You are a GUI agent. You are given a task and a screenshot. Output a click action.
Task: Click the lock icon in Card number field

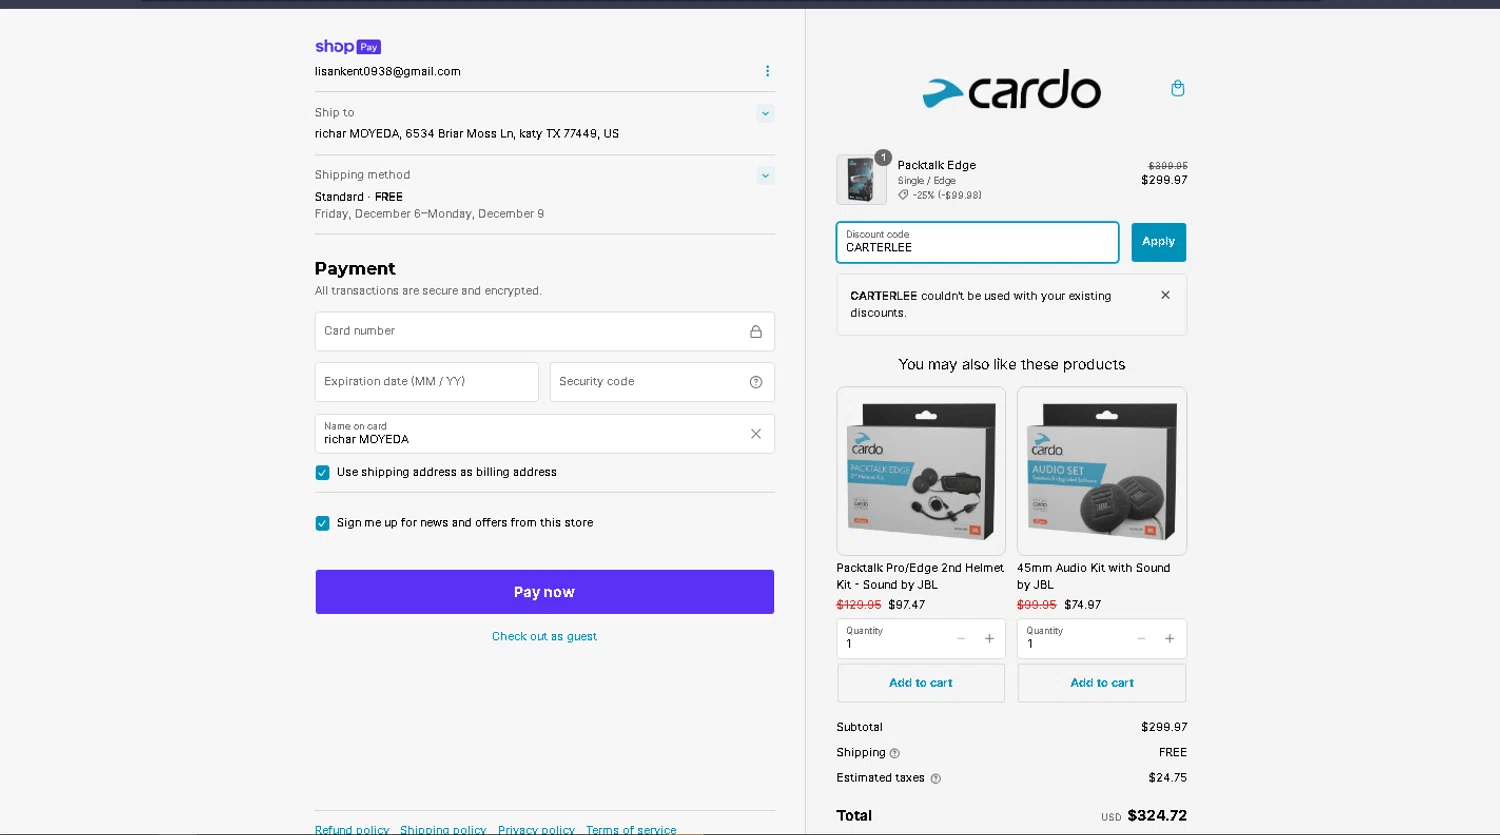pyautogui.click(x=756, y=331)
